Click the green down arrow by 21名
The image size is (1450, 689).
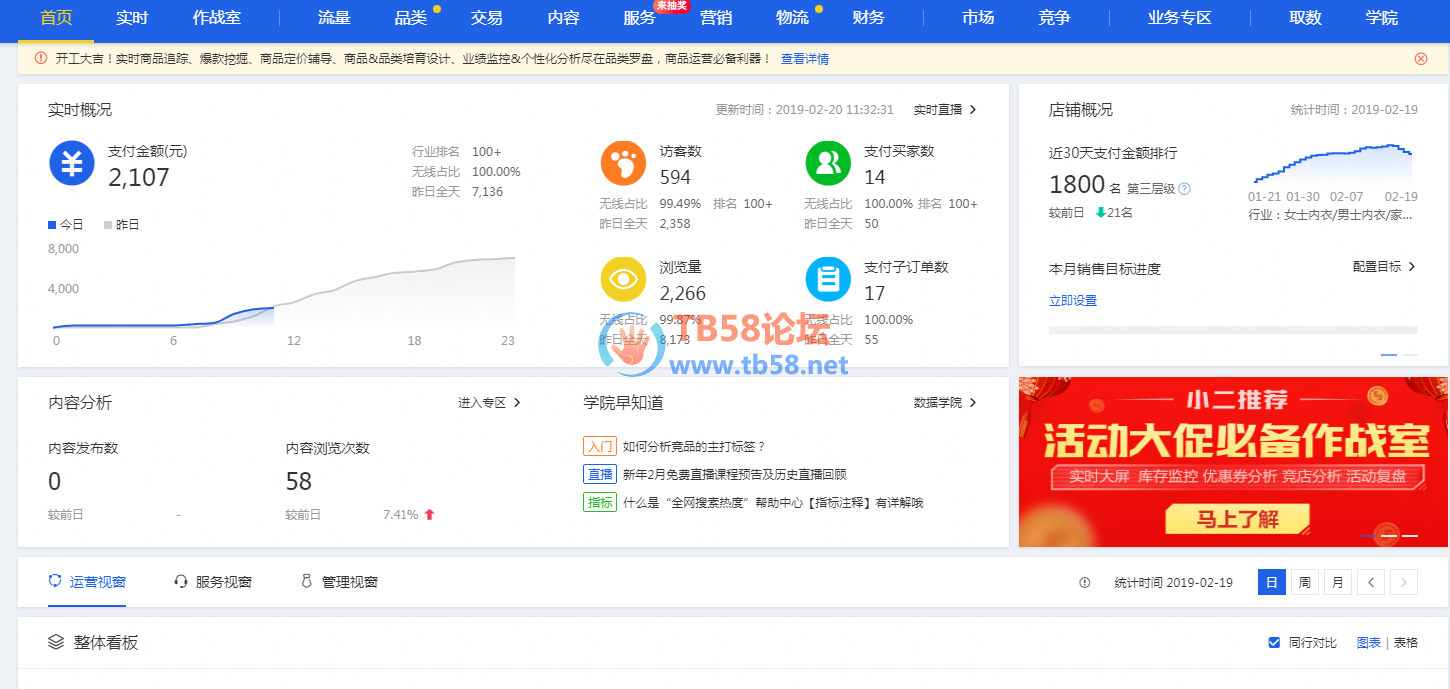1100,212
